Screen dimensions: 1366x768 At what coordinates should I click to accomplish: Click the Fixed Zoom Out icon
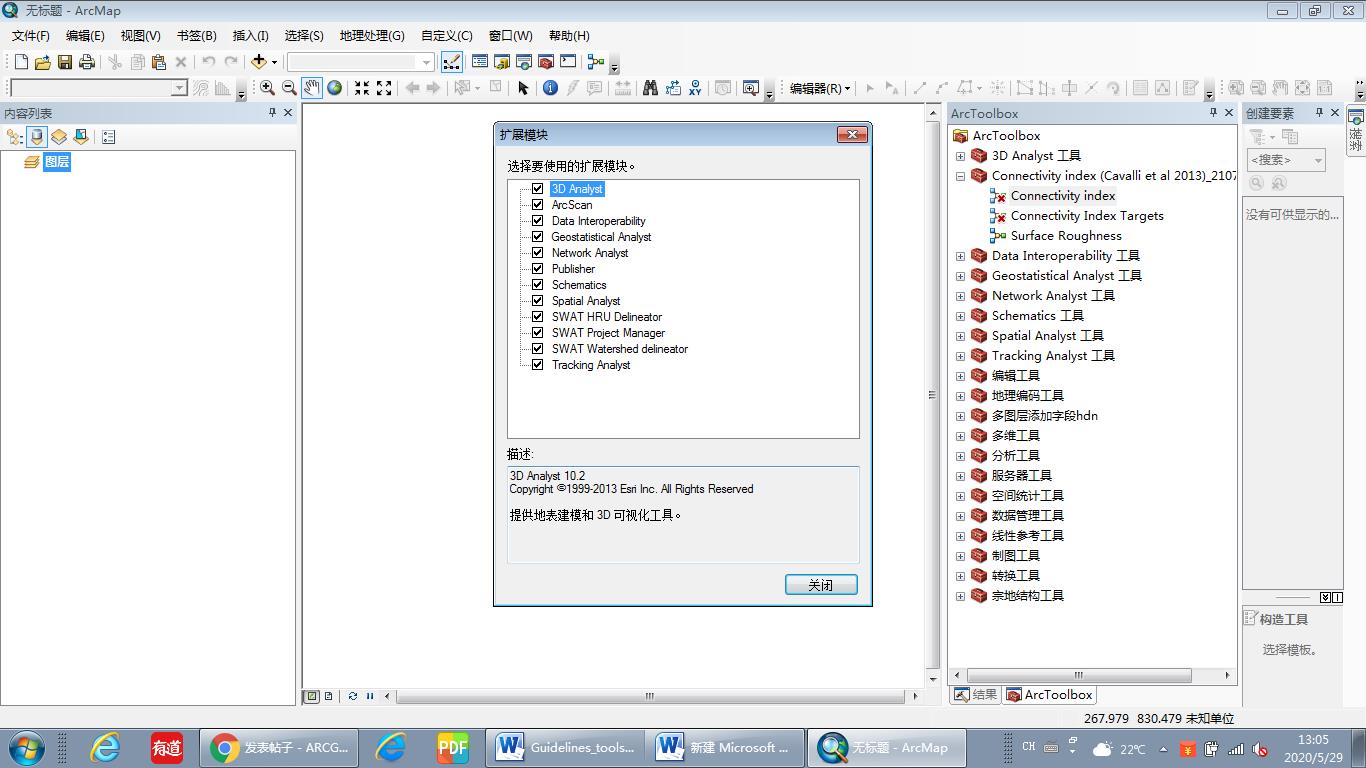click(384, 88)
